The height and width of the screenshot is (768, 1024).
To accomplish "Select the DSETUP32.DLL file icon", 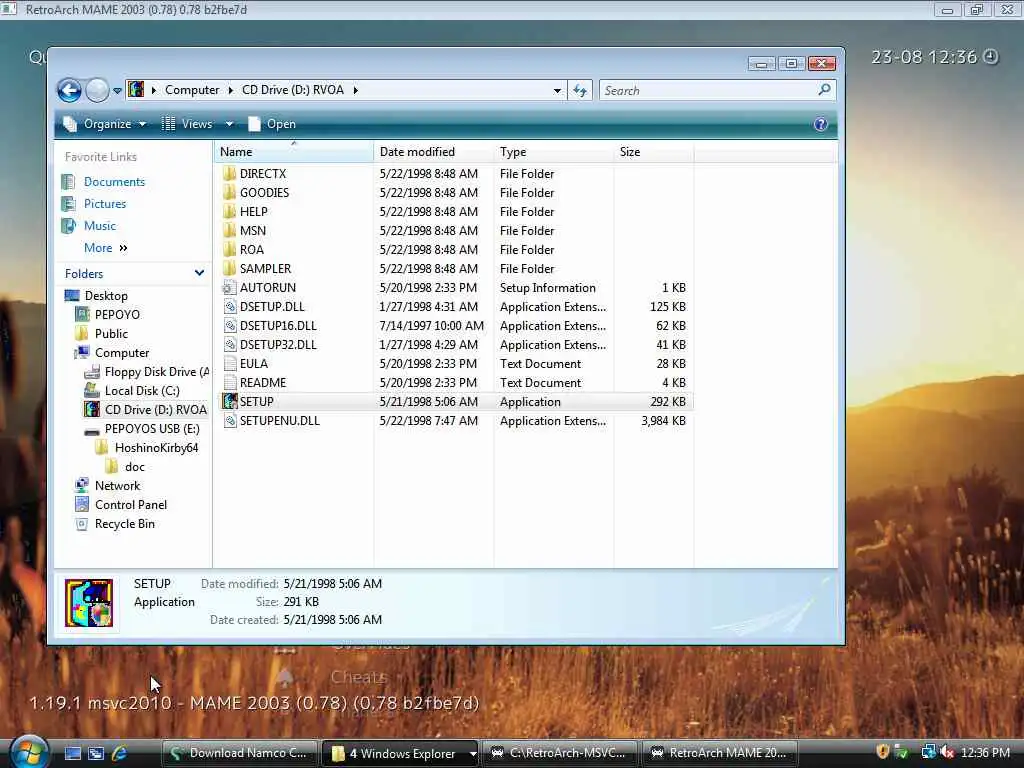I will pyautogui.click(x=229, y=345).
